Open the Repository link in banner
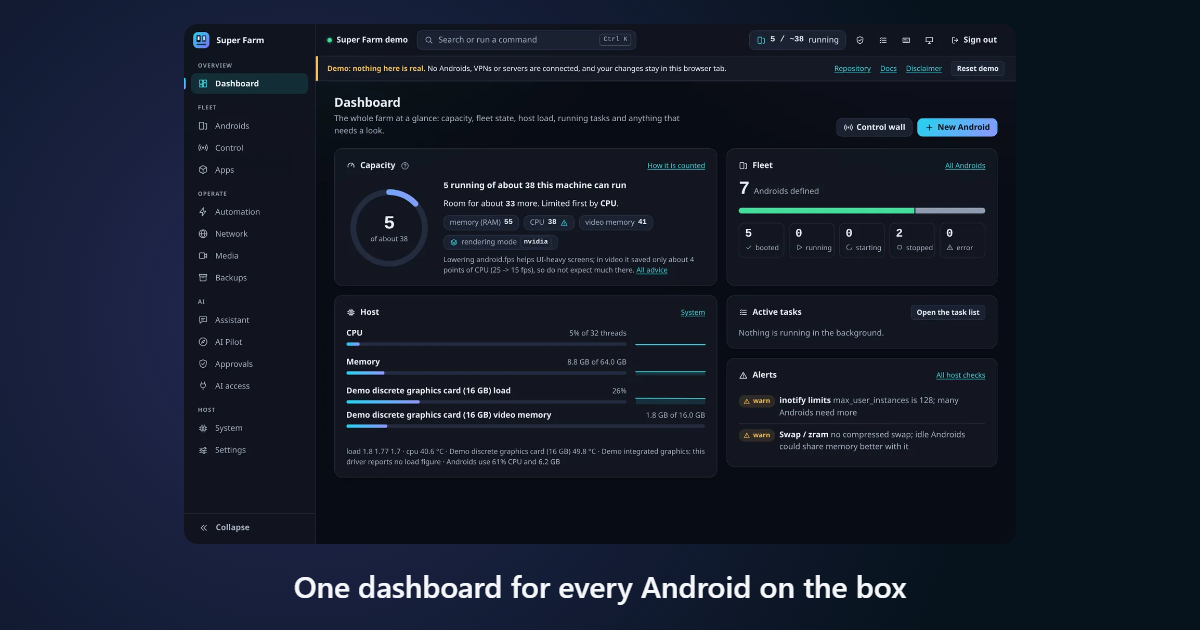Viewport: 1200px width, 630px height. point(852,69)
